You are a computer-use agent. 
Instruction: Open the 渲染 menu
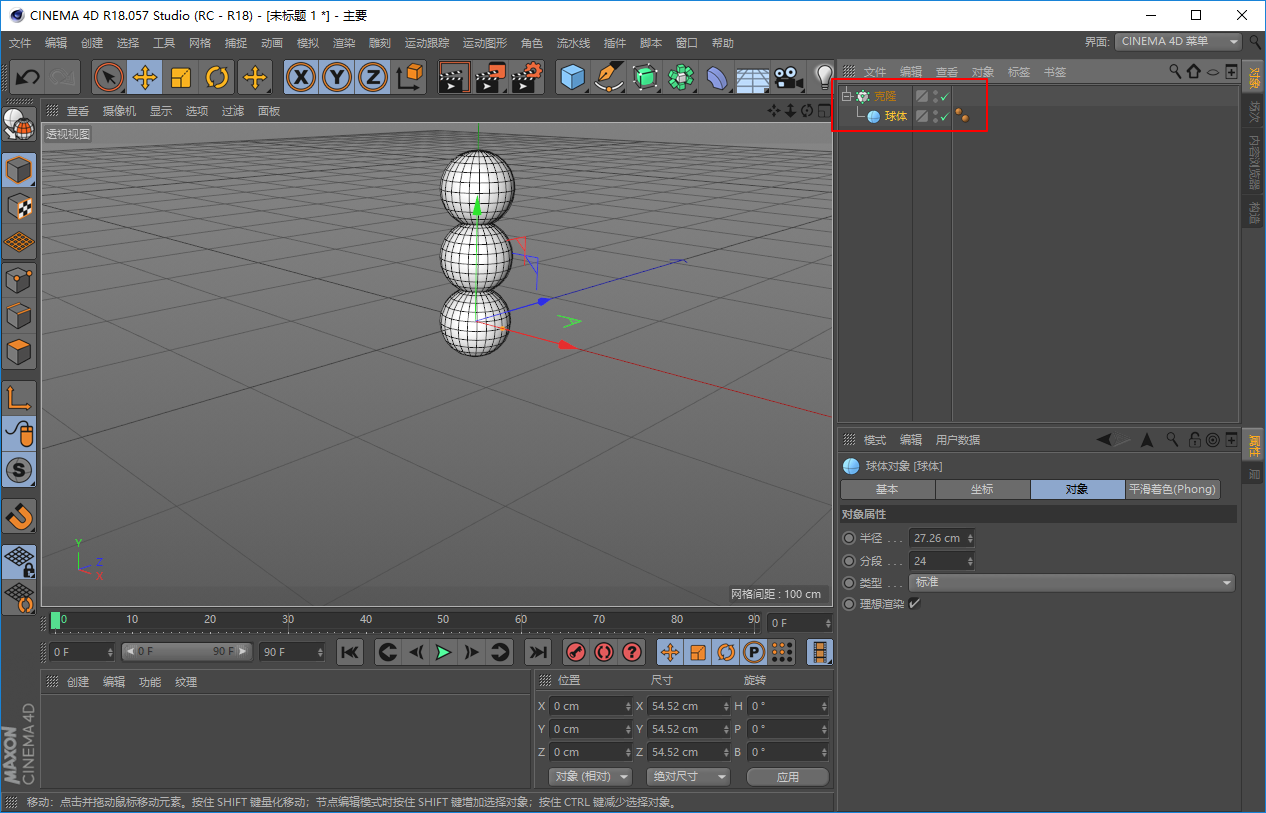pos(344,43)
